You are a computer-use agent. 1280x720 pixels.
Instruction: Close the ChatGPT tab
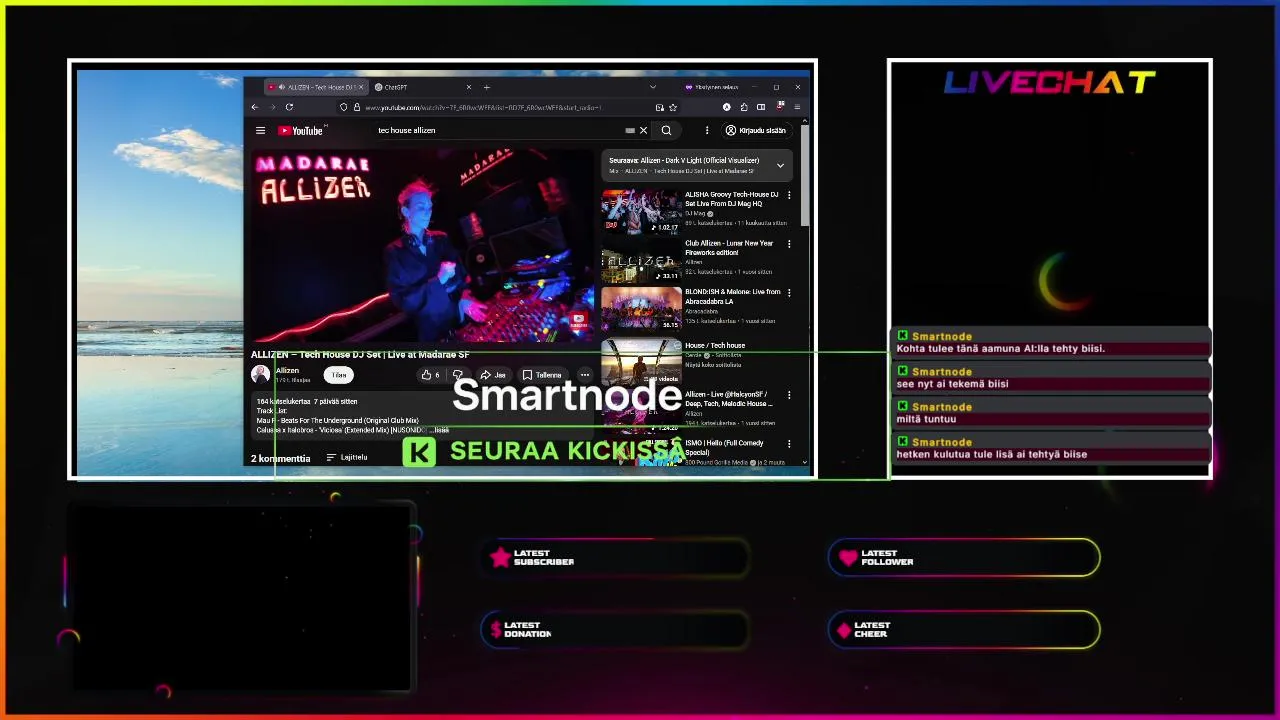[471, 87]
